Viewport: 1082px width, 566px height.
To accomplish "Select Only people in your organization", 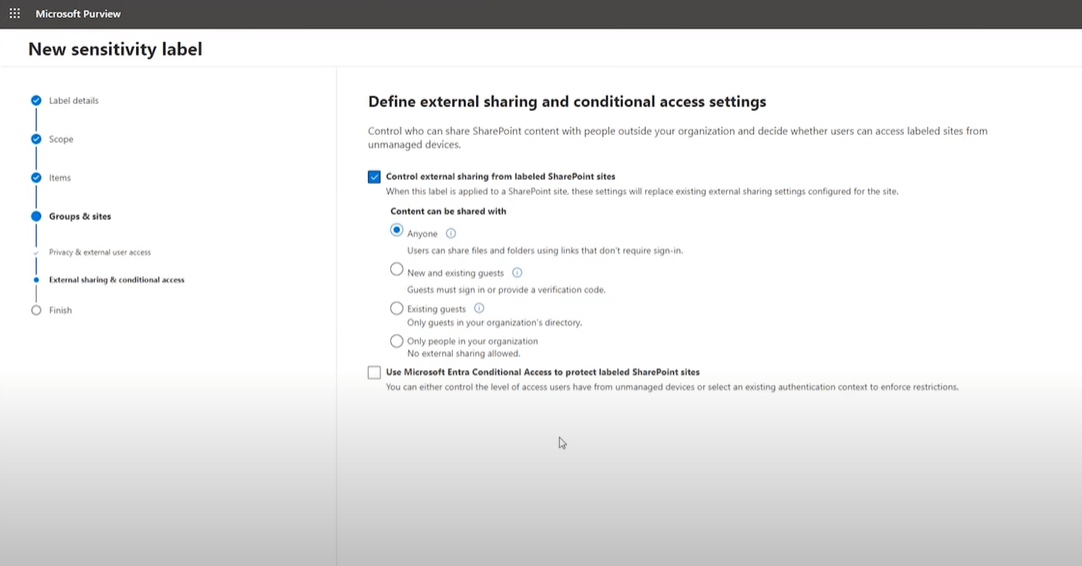I will pyautogui.click(x=396, y=341).
